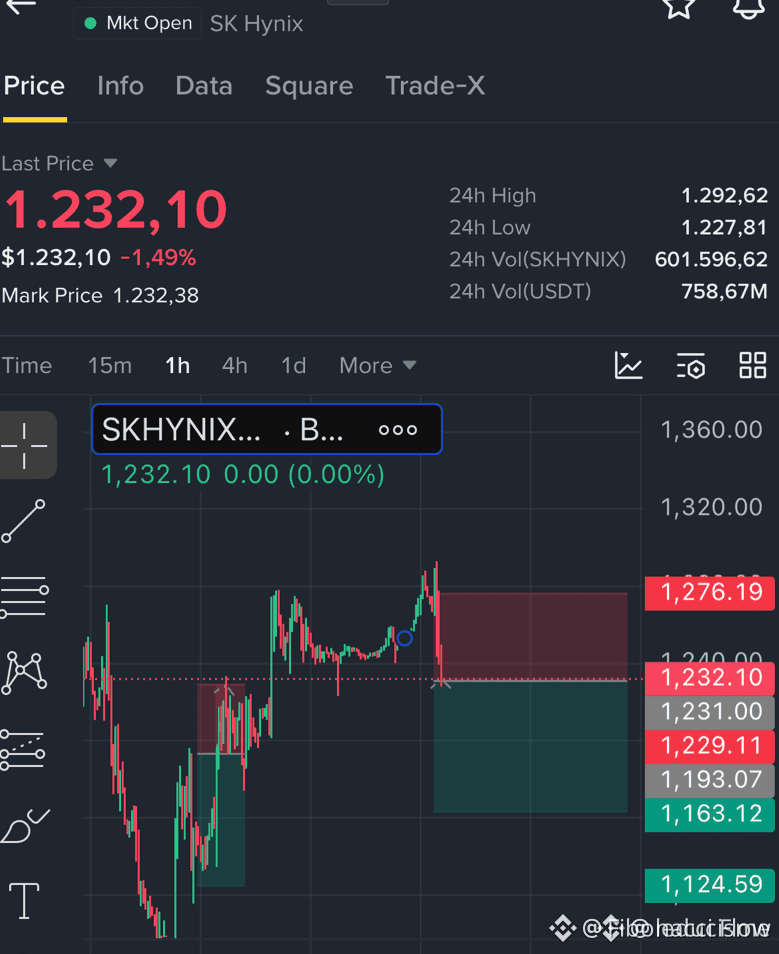779x954 pixels.
Task: Open chart settings icon
Action: coord(691,366)
